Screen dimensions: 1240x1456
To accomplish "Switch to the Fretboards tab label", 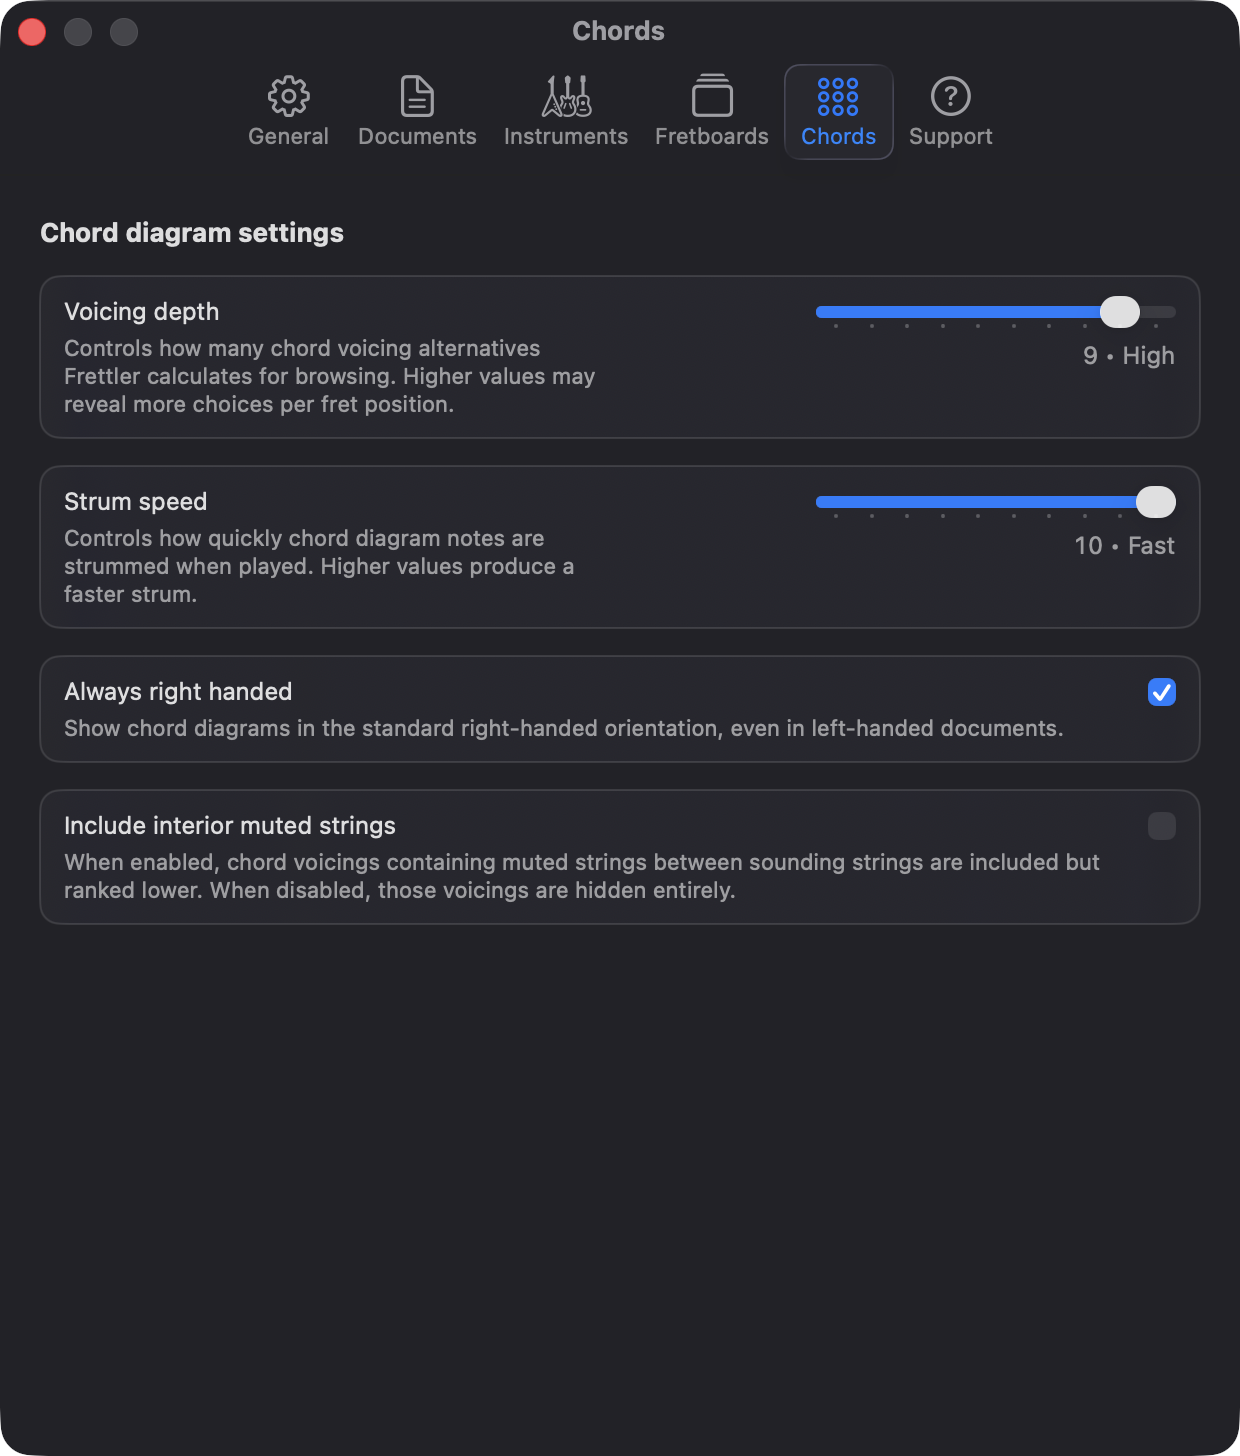I will tap(712, 136).
